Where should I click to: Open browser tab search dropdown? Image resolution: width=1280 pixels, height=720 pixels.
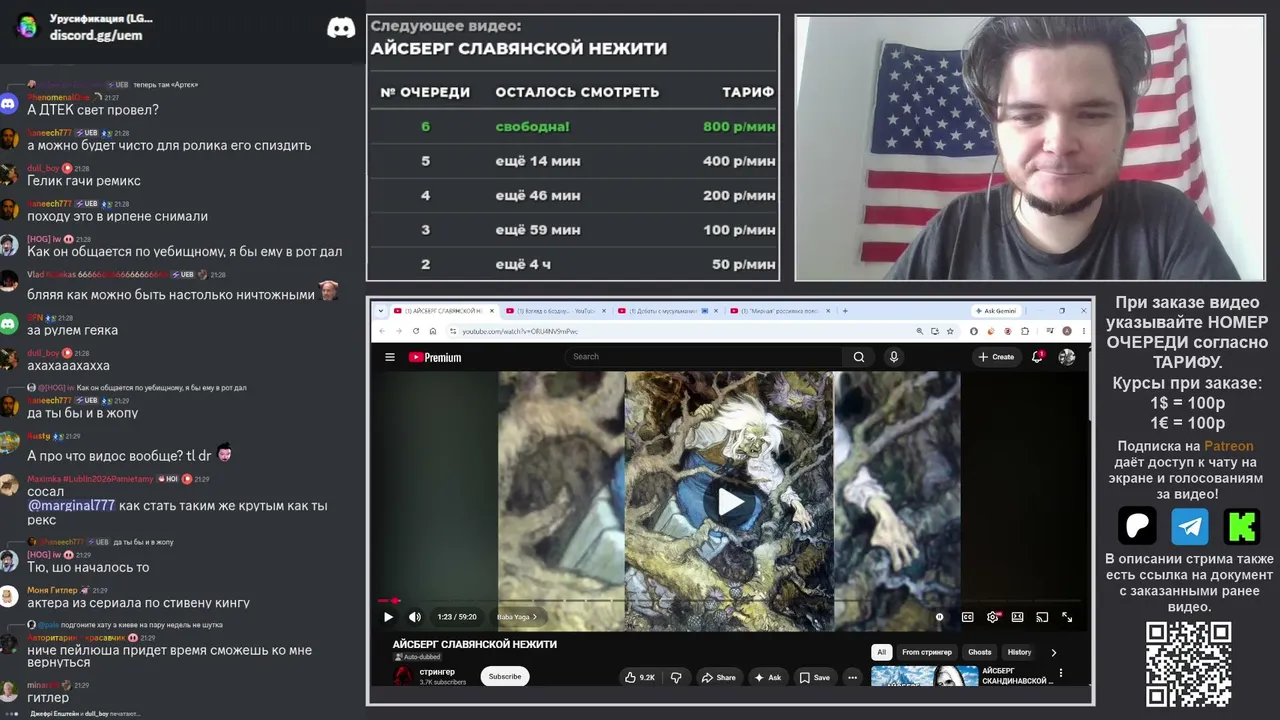point(380,311)
